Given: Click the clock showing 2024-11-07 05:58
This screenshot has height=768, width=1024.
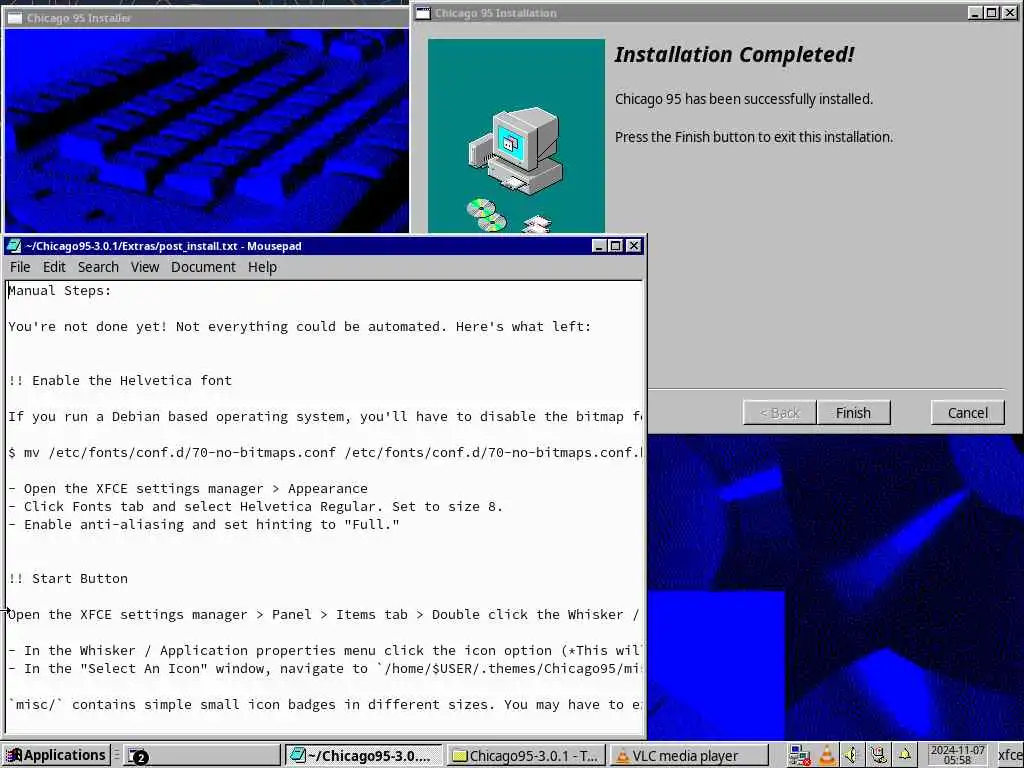Looking at the screenshot, I should point(957,755).
